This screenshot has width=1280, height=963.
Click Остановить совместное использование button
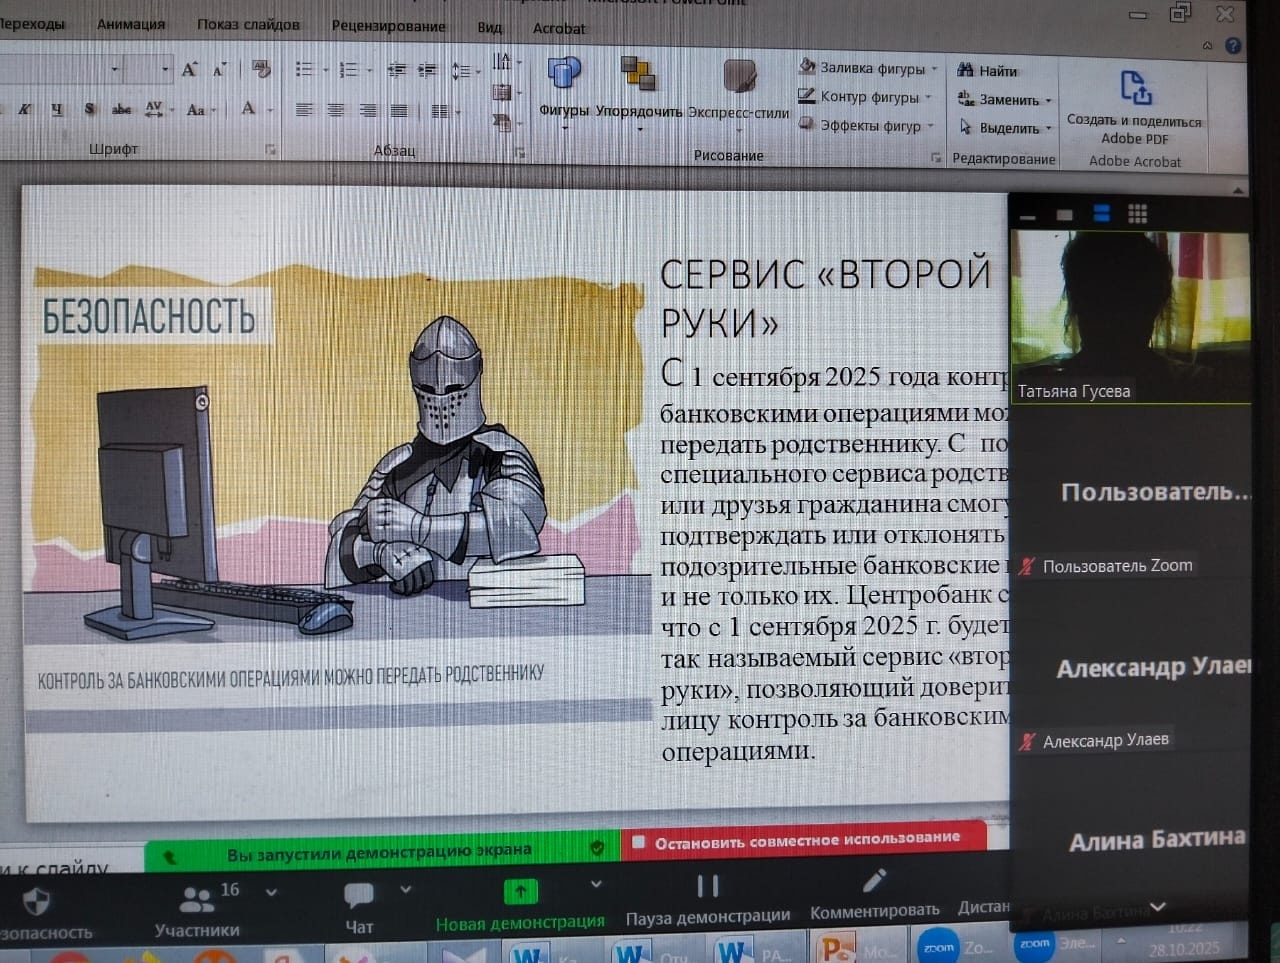805,840
